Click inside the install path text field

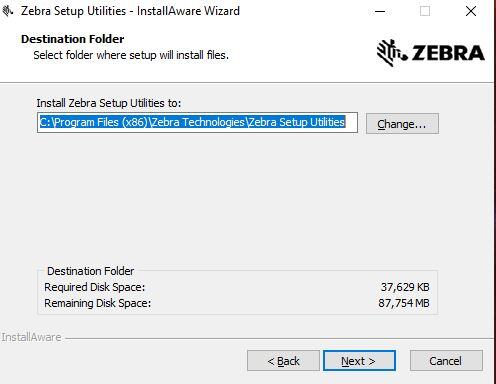coord(197,122)
